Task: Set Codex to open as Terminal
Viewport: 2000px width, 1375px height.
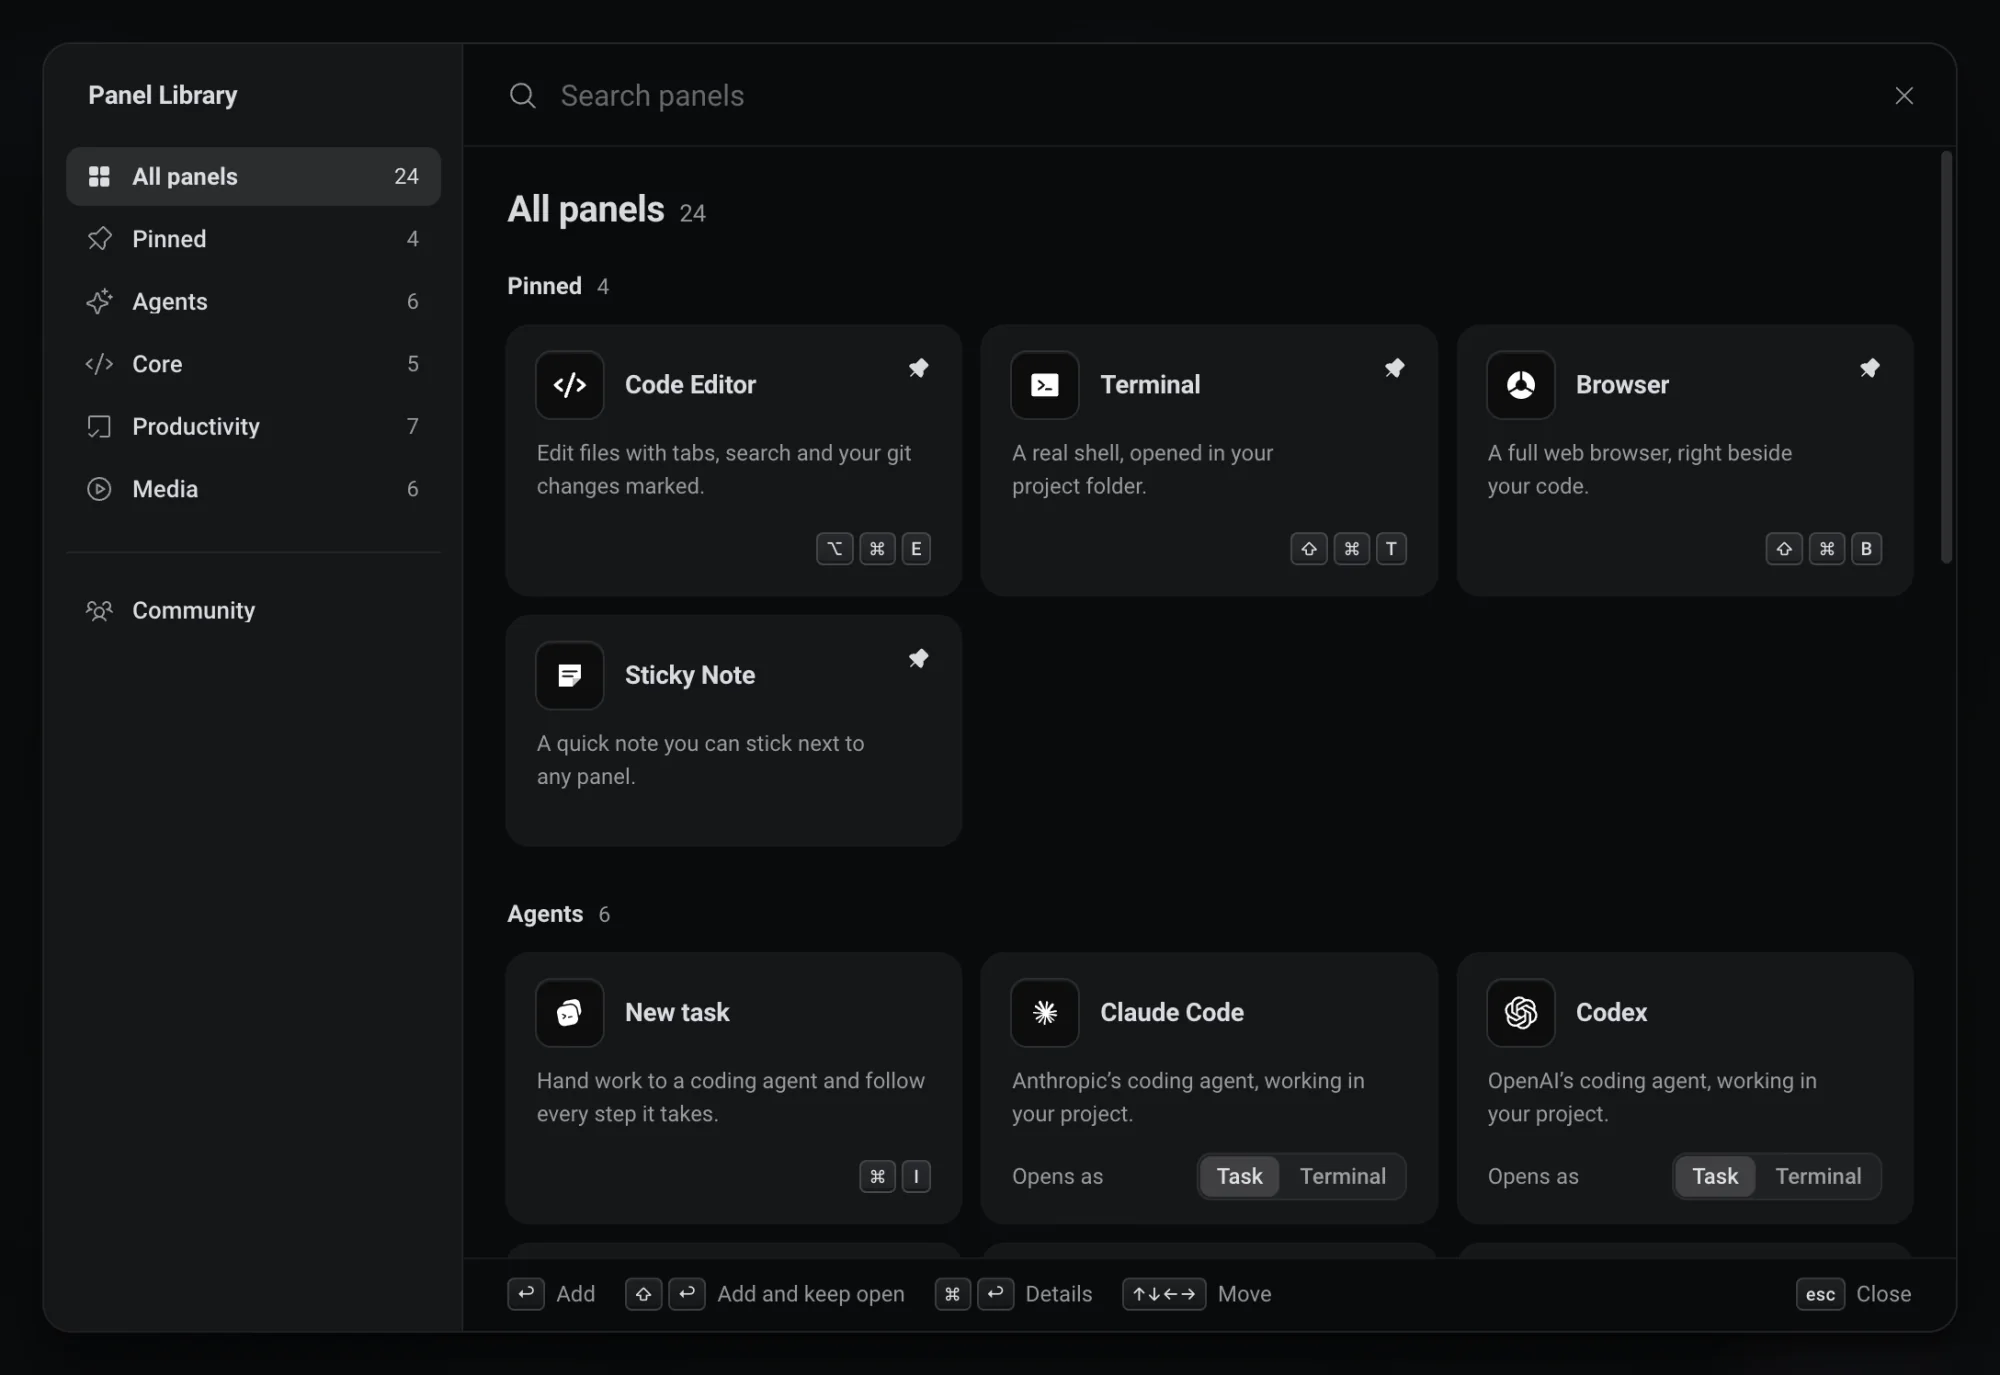Action: 1818,1176
